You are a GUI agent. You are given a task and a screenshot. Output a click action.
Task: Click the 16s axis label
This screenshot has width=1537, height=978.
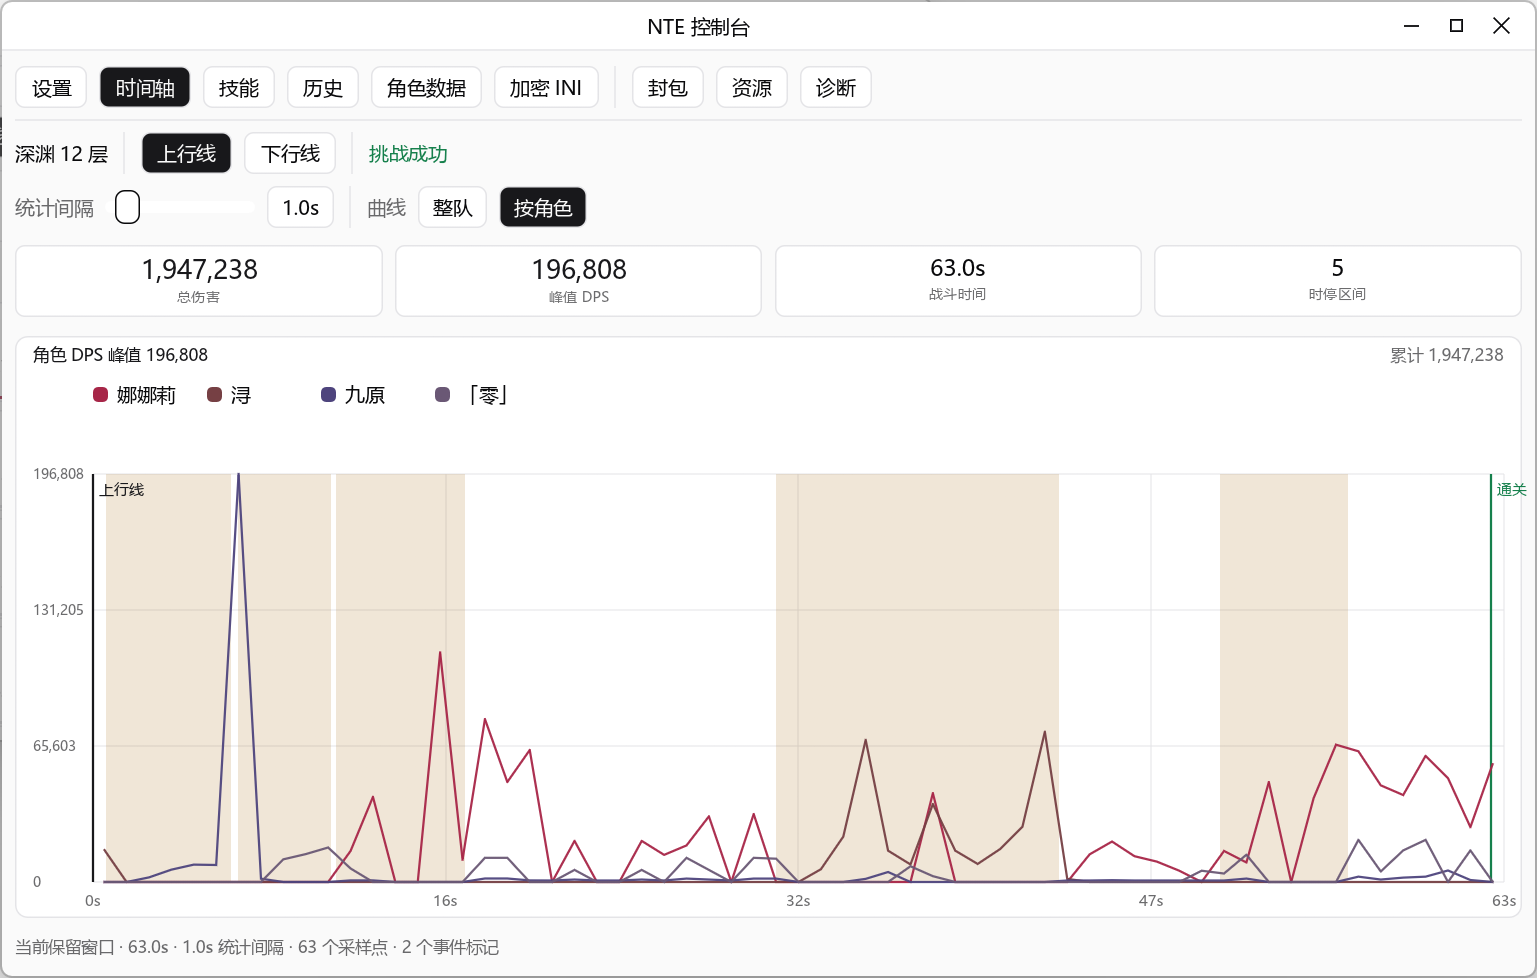(445, 901)
